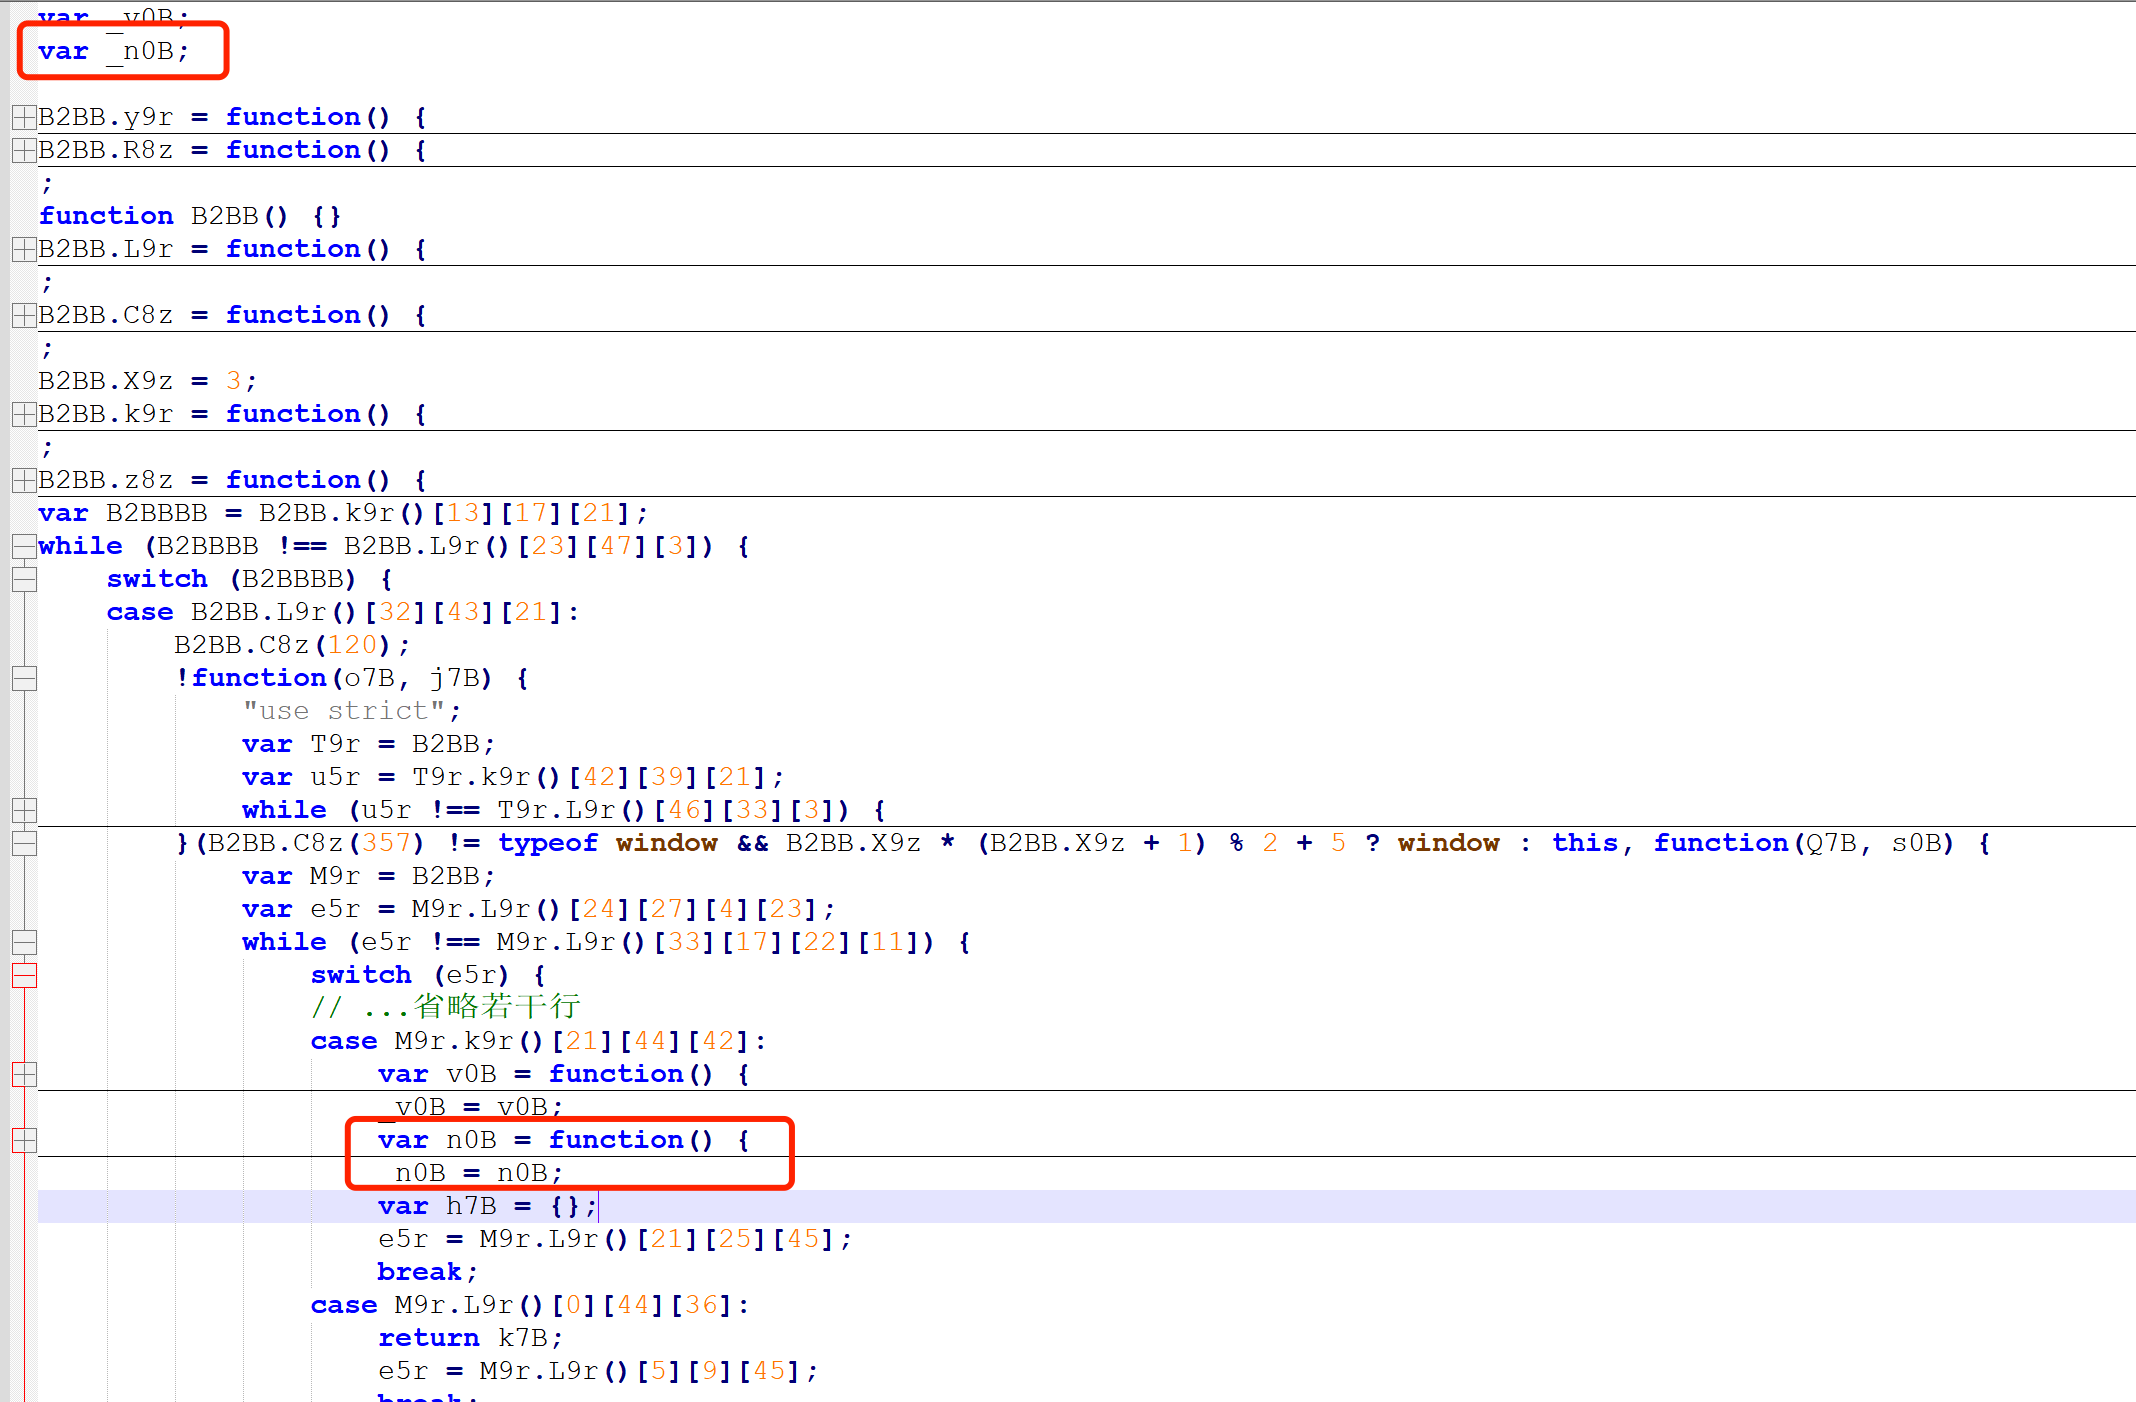
Task: Collapse the while (e5r !== ...) loop
Action: (24, 943)
